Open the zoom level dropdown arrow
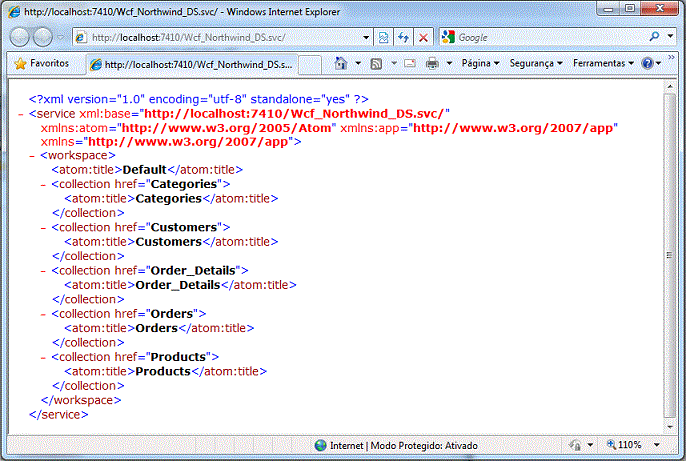The width and height of the screenshot is (686, 461). click(657, 445)
